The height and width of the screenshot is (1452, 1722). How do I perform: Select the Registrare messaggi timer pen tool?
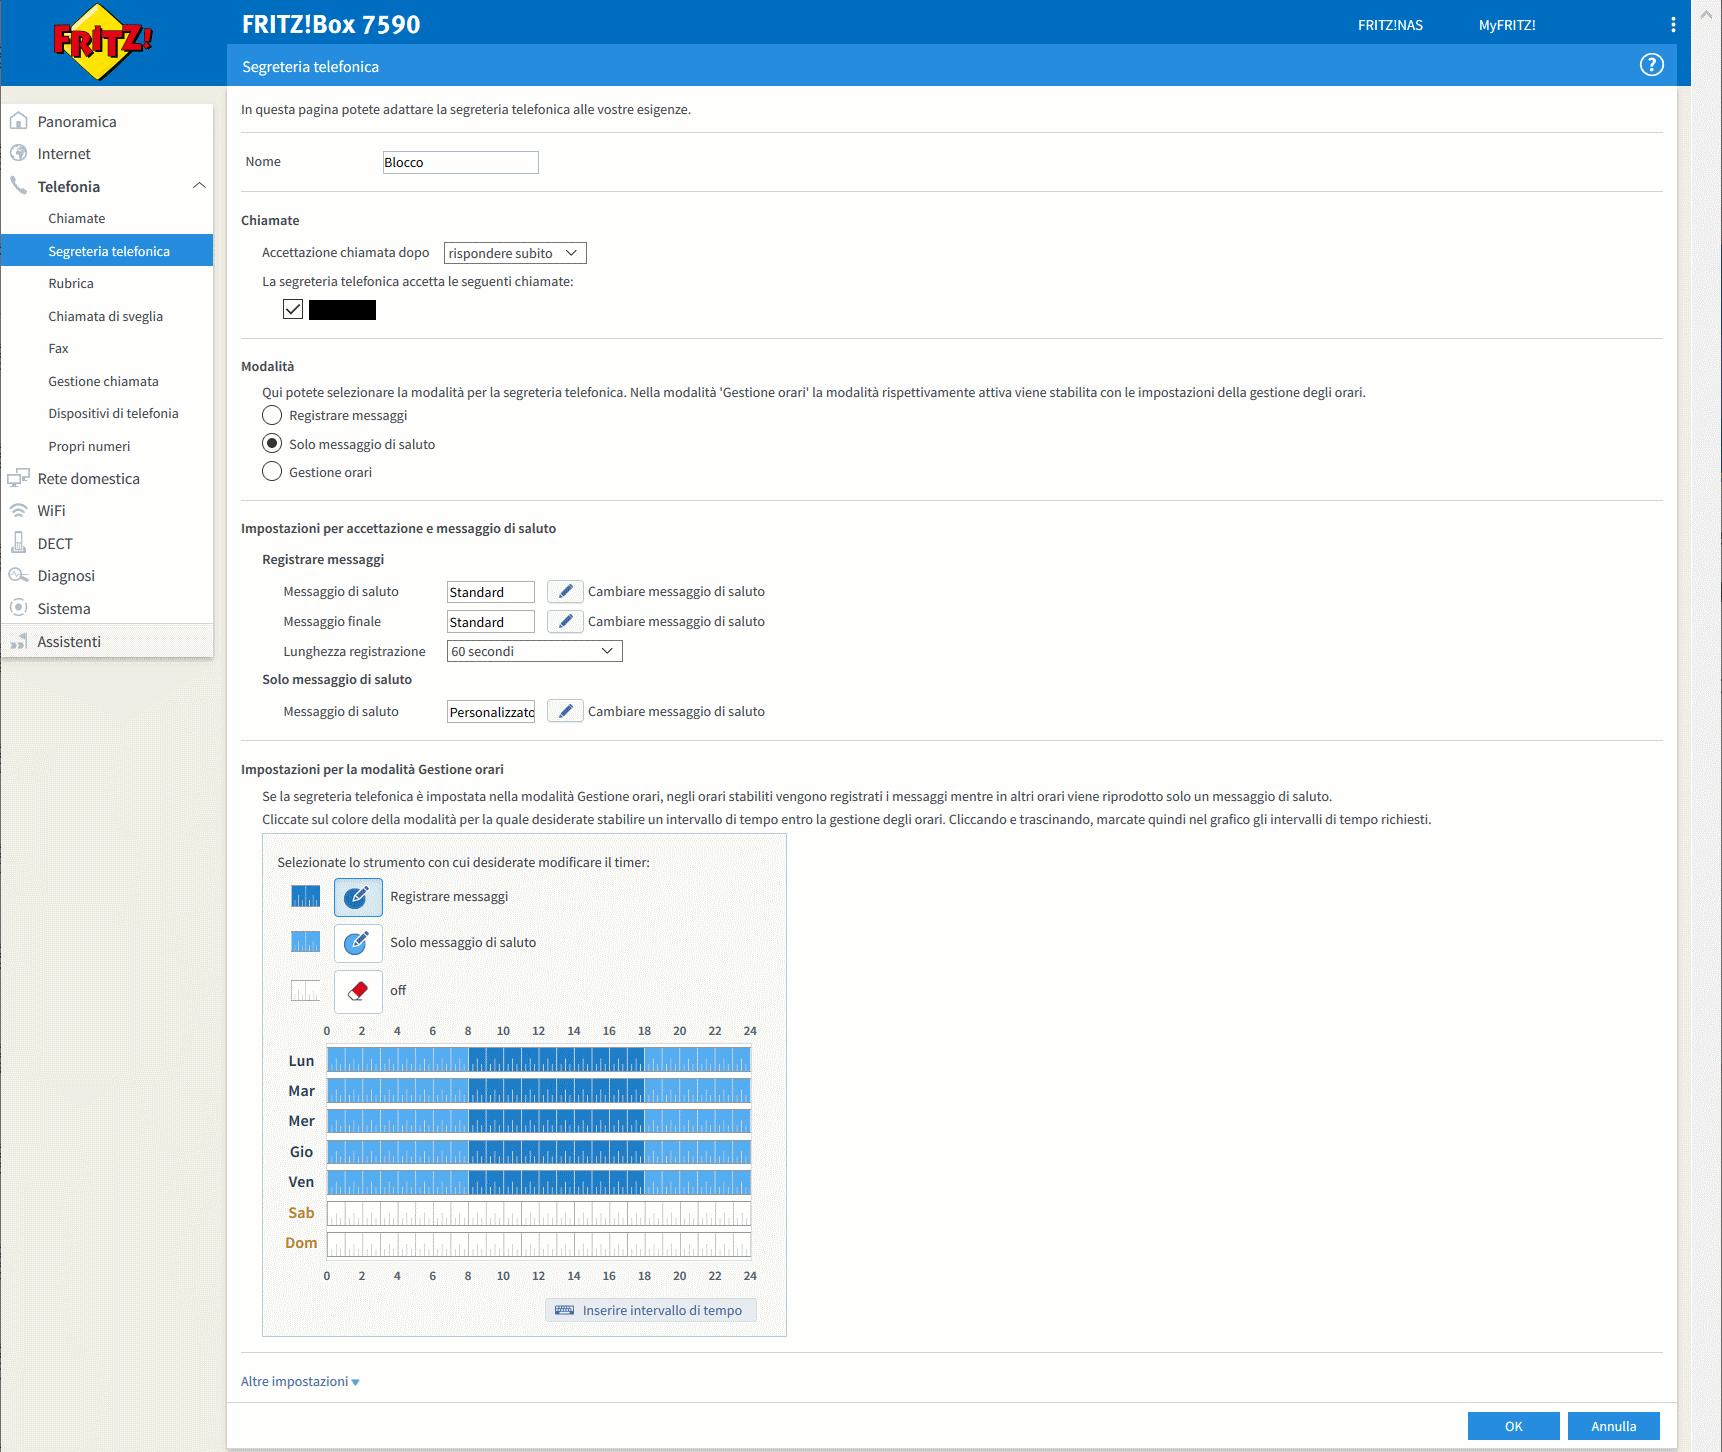[358, 897]
